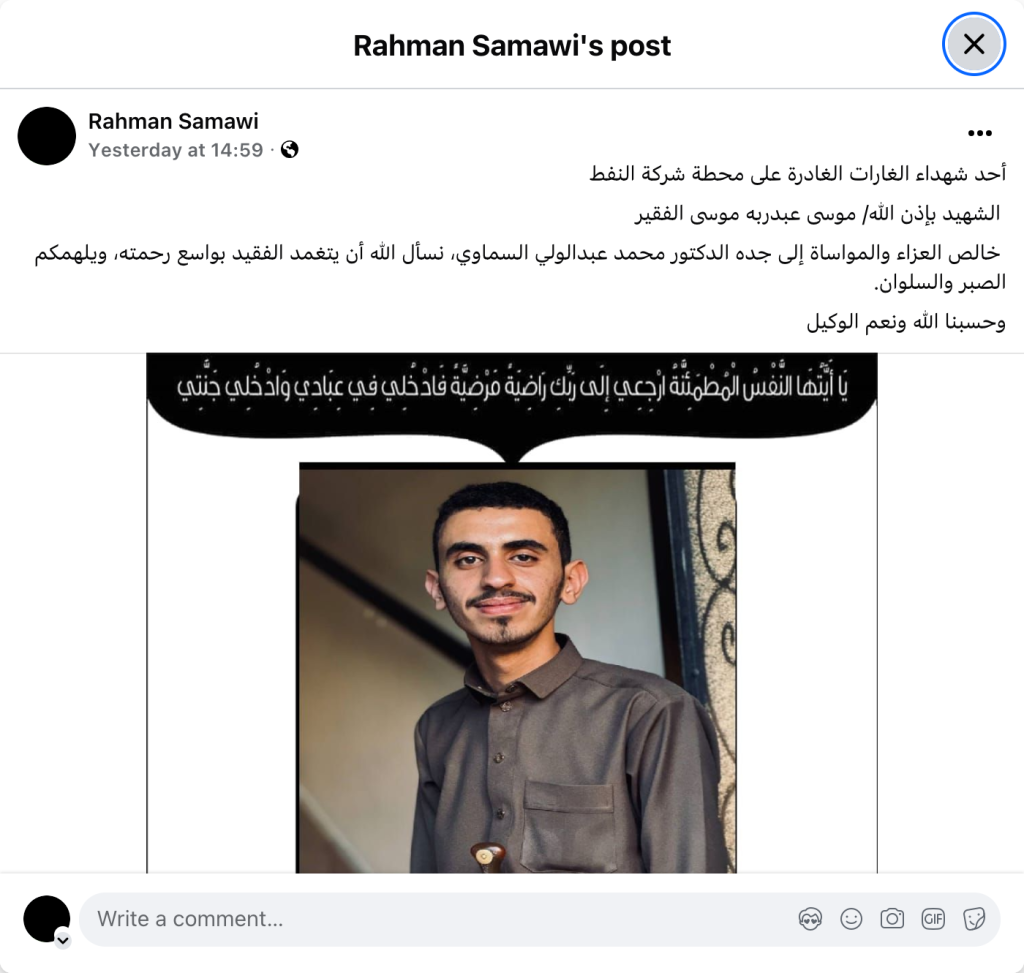Click the last Arabic line of the post
1024x973 pixels.
tap(906, 321)
